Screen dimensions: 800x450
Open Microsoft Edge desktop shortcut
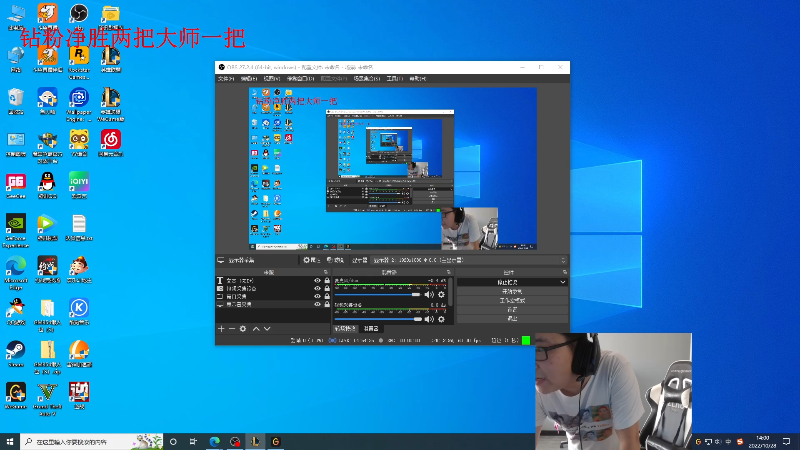pos(16,273)
